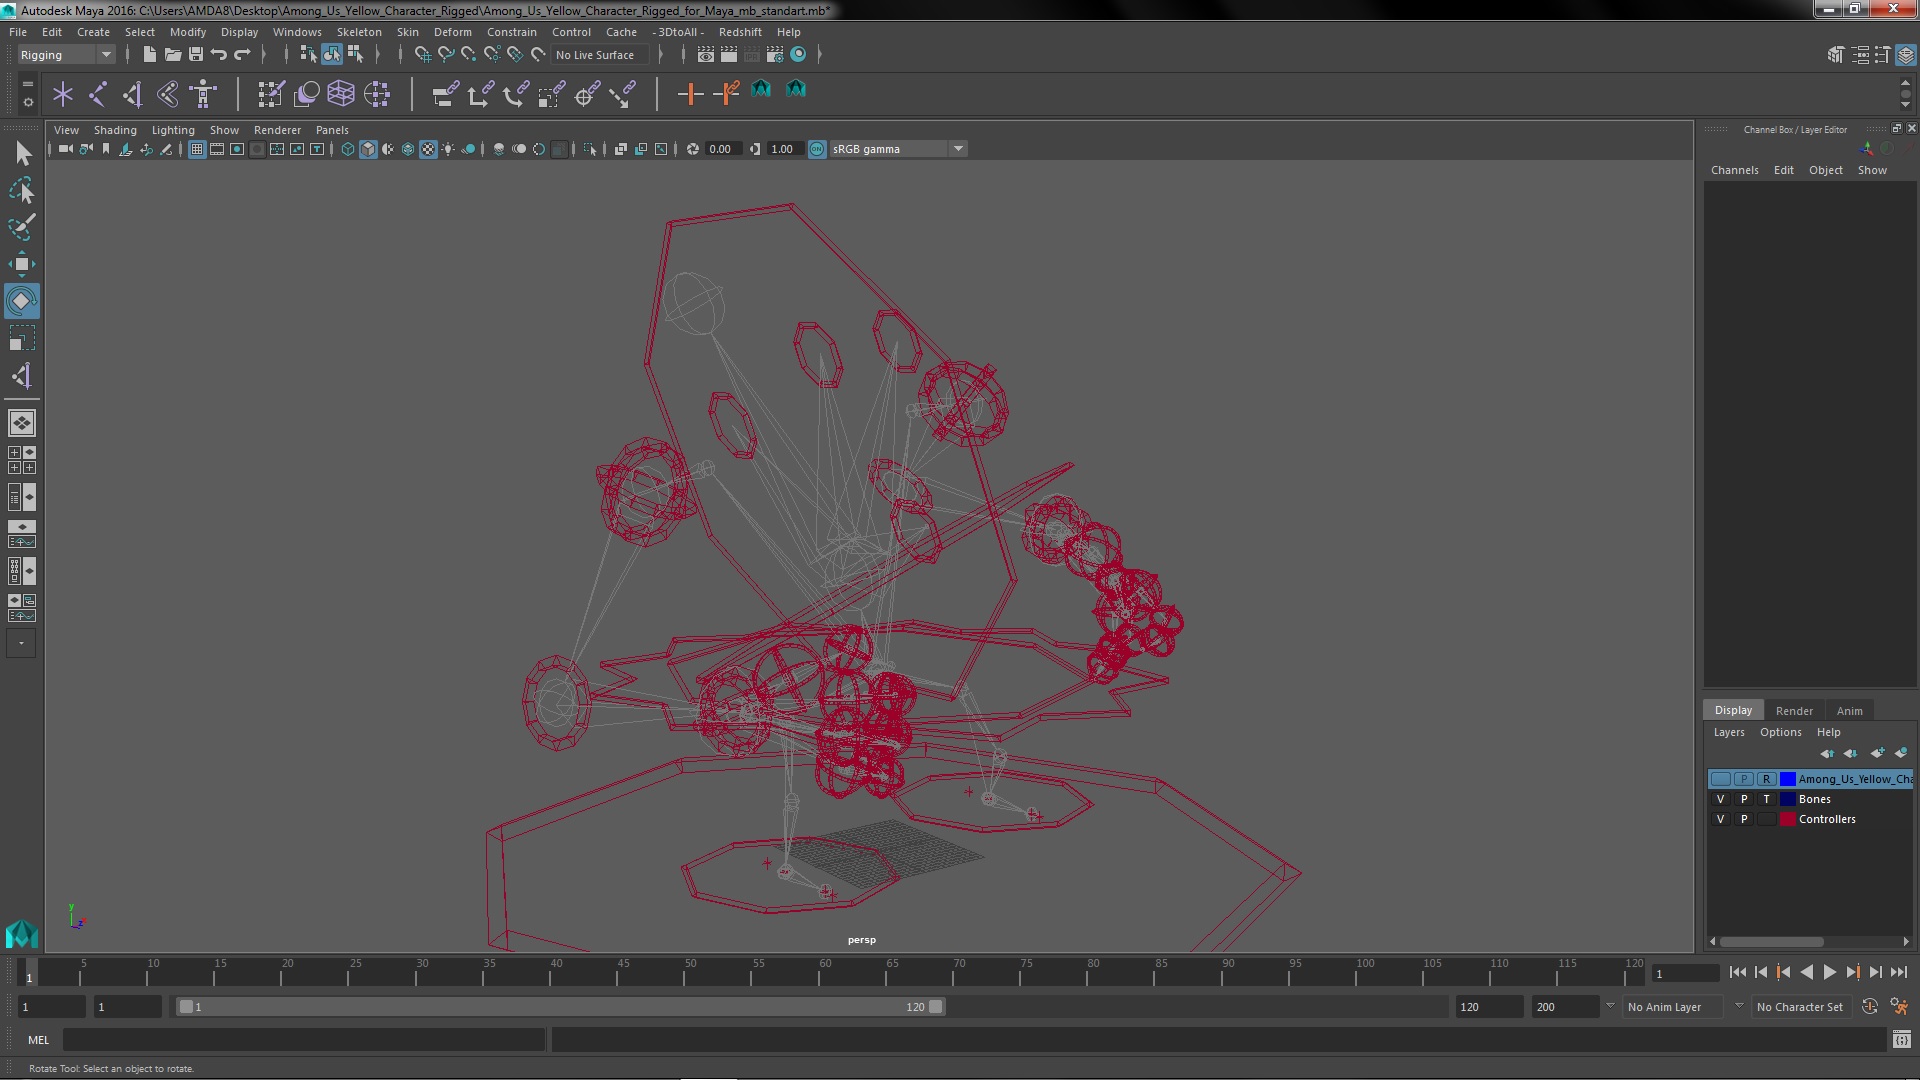1920x1080 pixels.
Task: Select the Scale tool in the toolbox
Action: pos(22,338)
